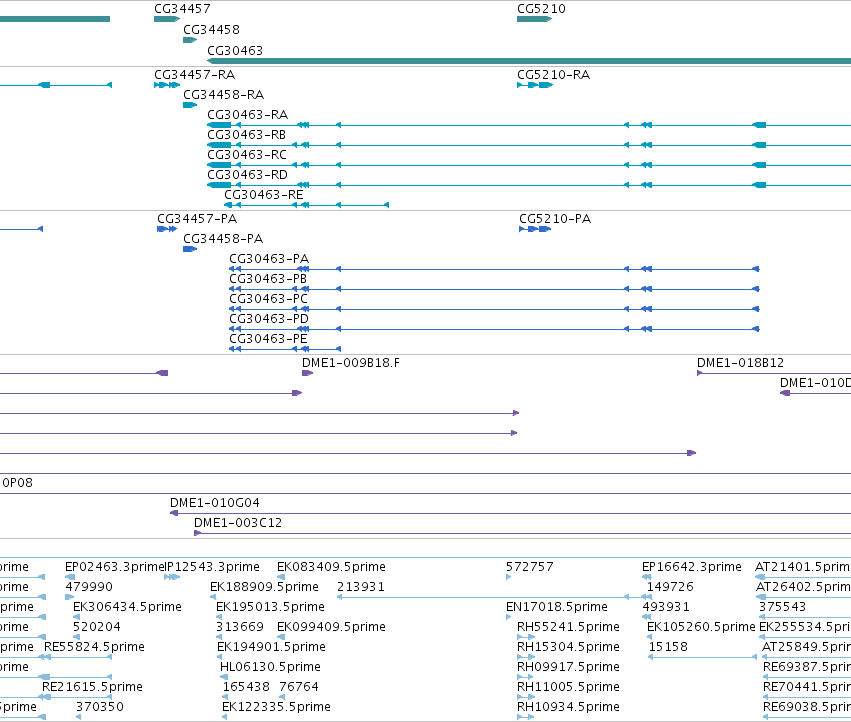
Task: Select the CG34458-PA protein feature
Action: coord(190,249)
